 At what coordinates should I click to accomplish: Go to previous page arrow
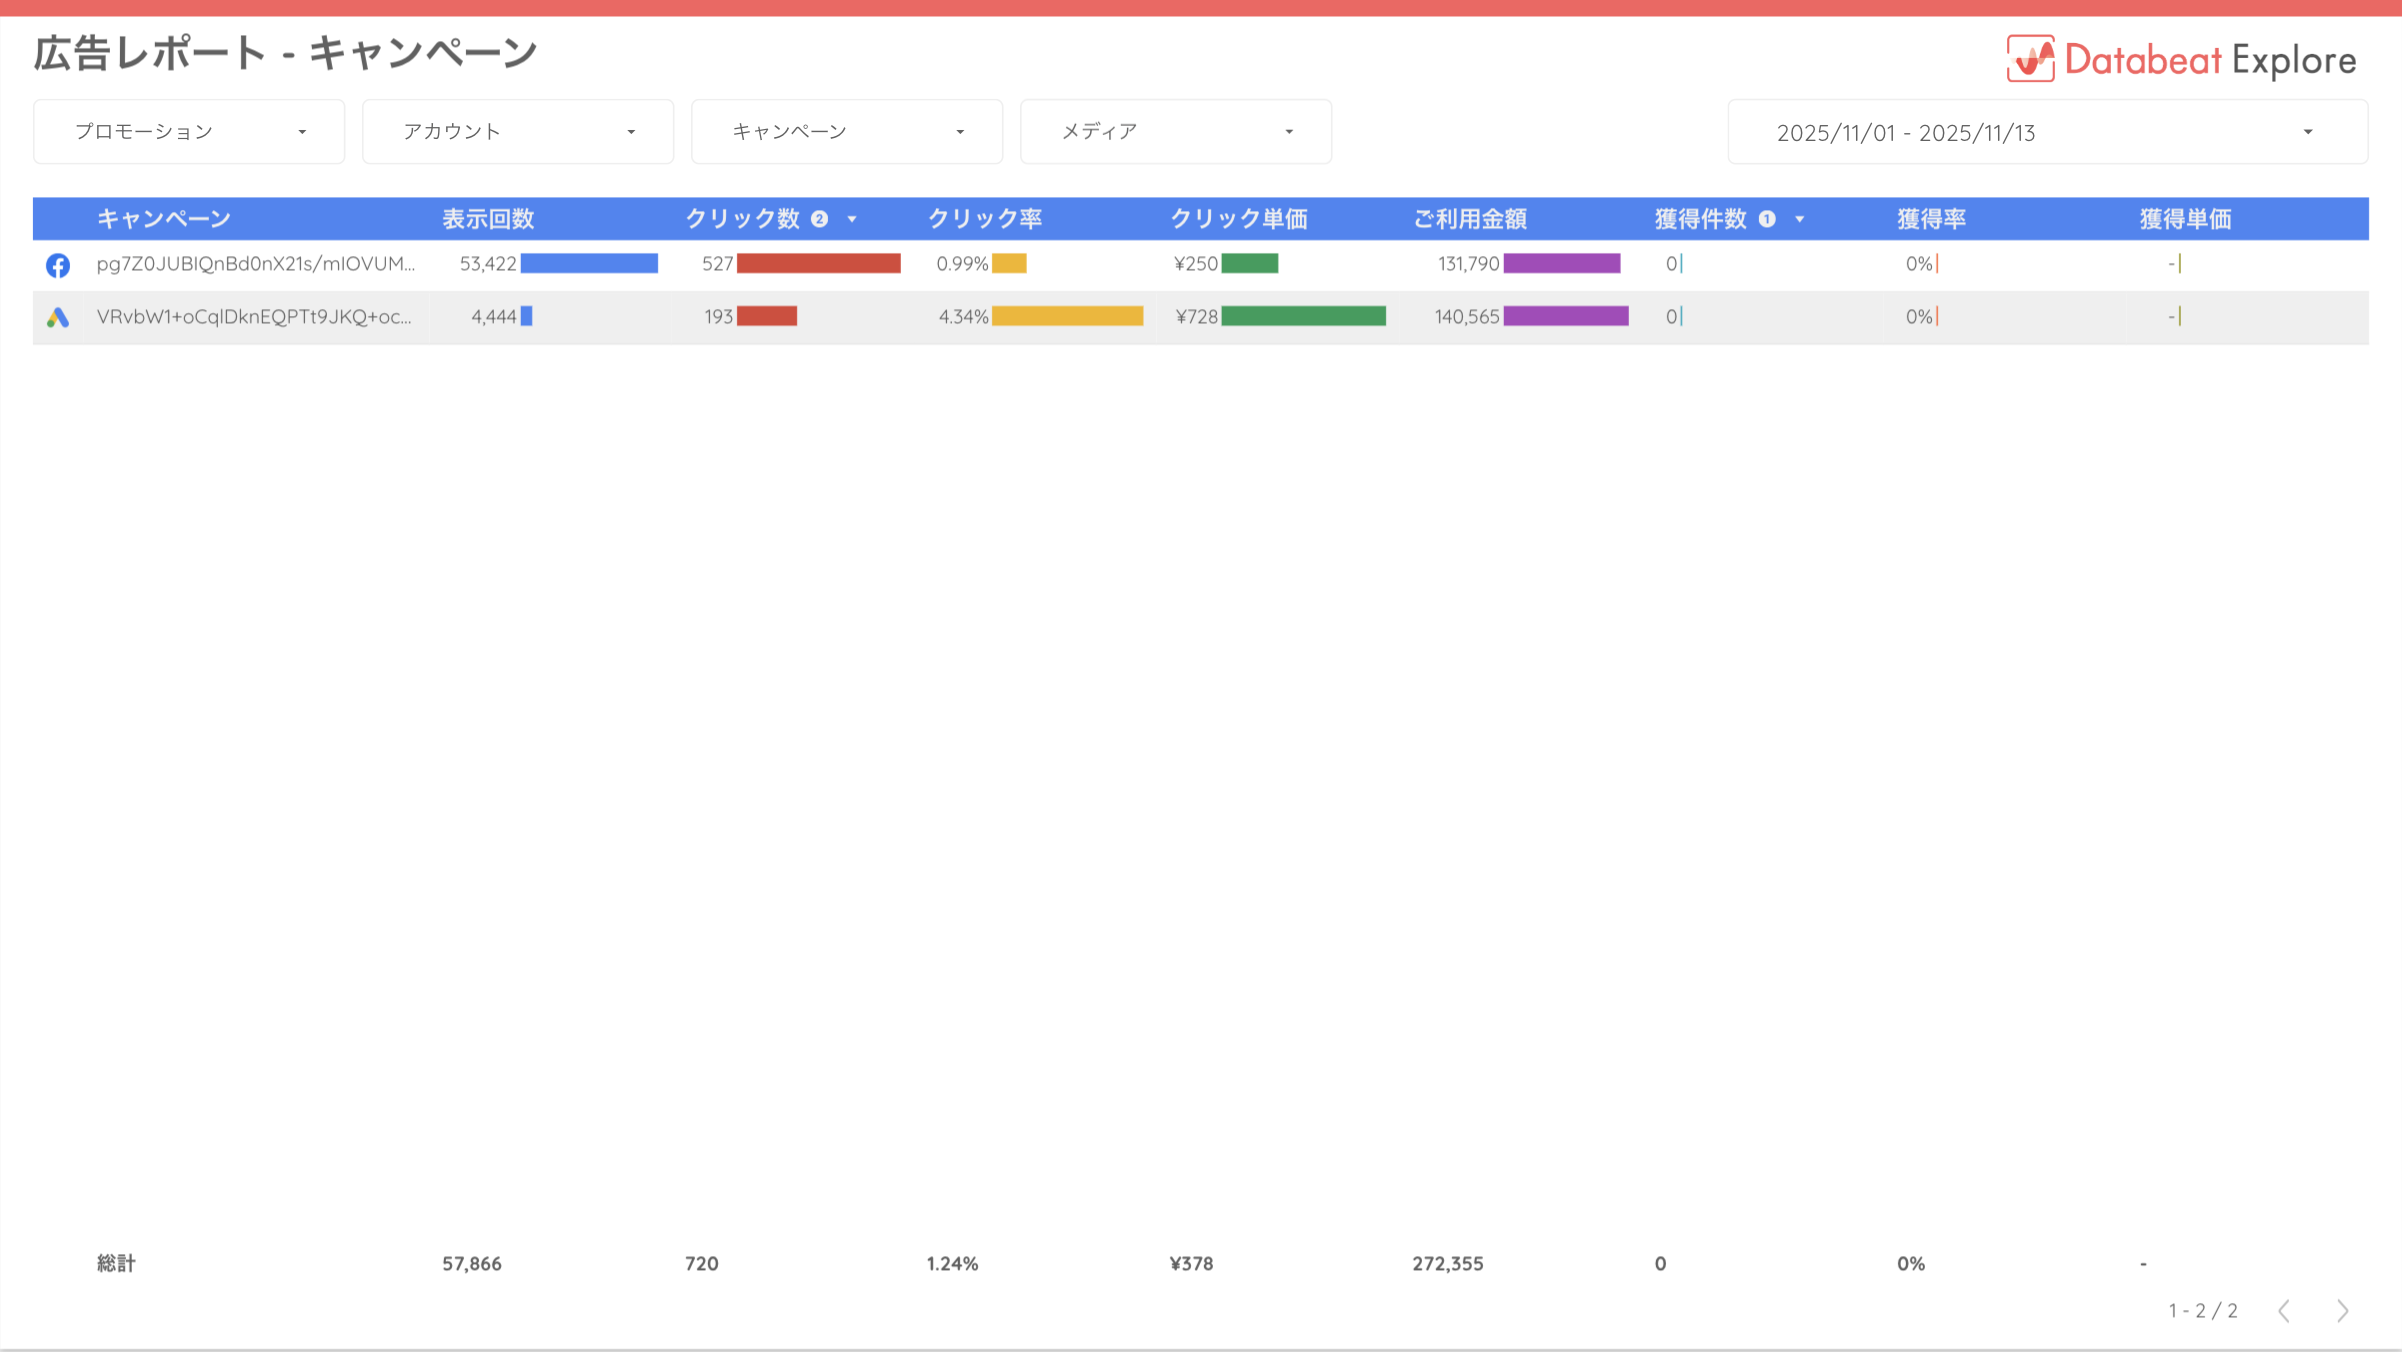click(2284, 1311)
